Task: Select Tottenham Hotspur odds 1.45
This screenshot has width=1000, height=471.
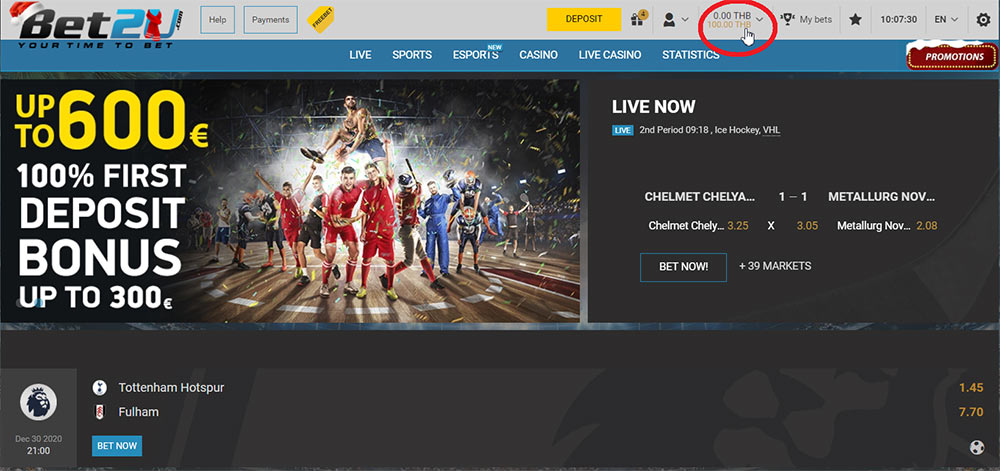Action: 971,388
